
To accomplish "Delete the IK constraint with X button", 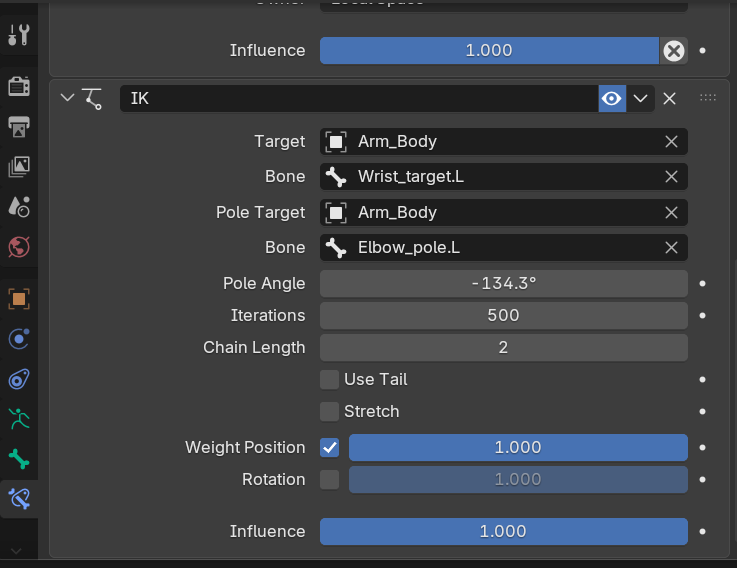I will tap(670, 98).
